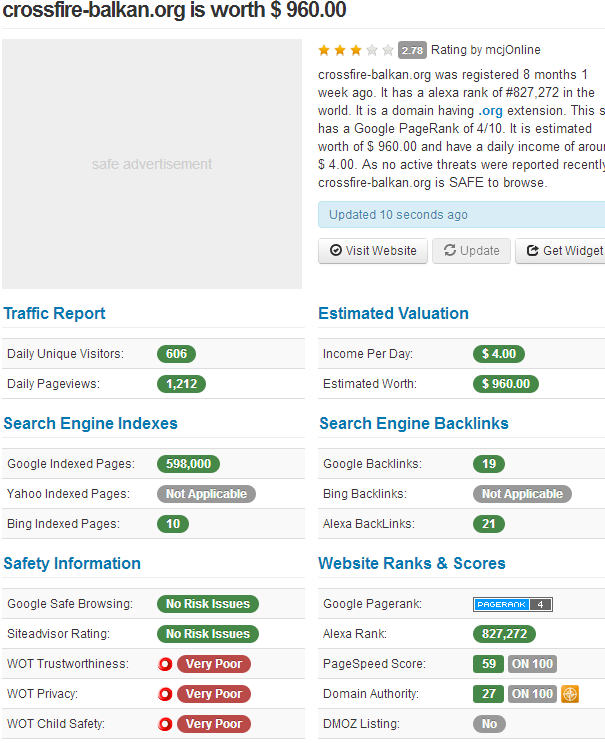
Task: Open the Get Widget button
Action: 561,251
